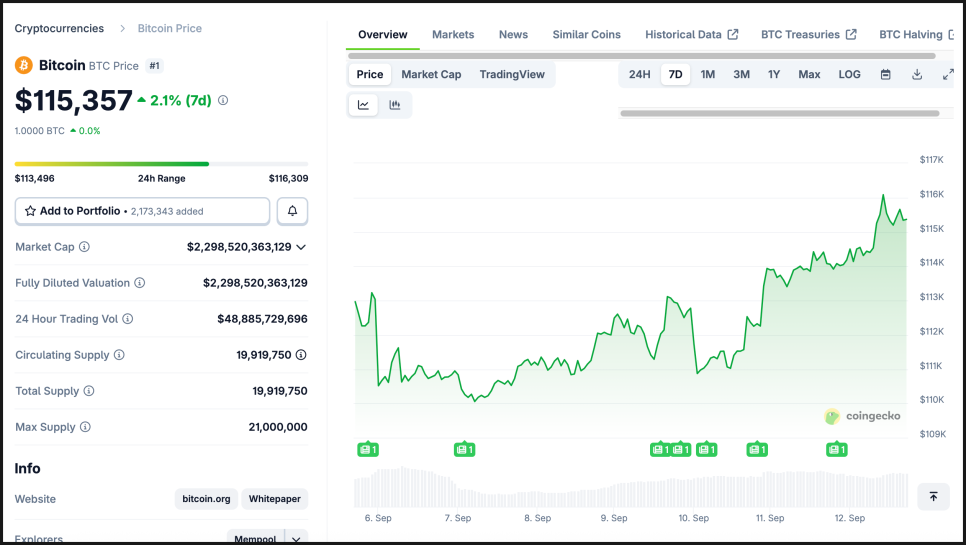
Task: Select the Market Cap chart toggle
Action: (x=431, y=75)
